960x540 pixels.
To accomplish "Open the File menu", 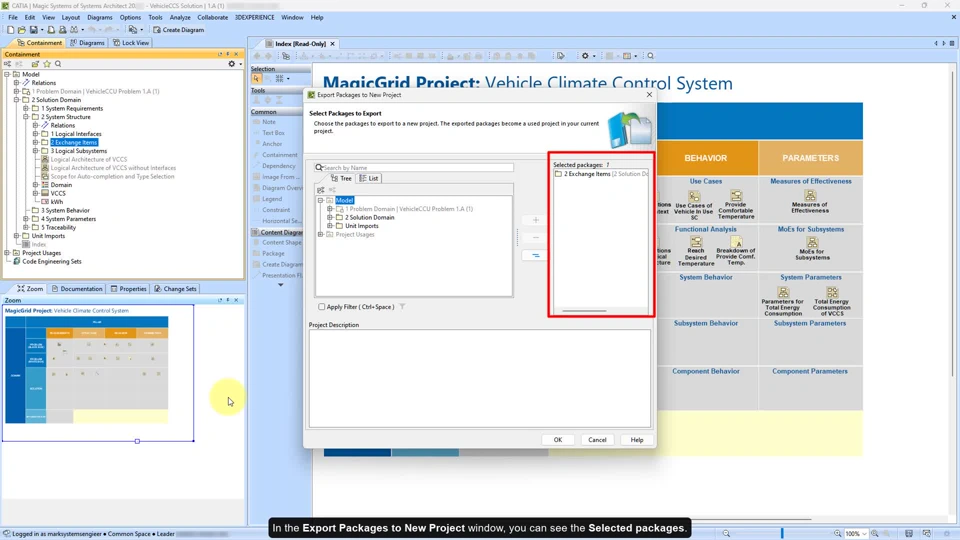I will 13,18.
